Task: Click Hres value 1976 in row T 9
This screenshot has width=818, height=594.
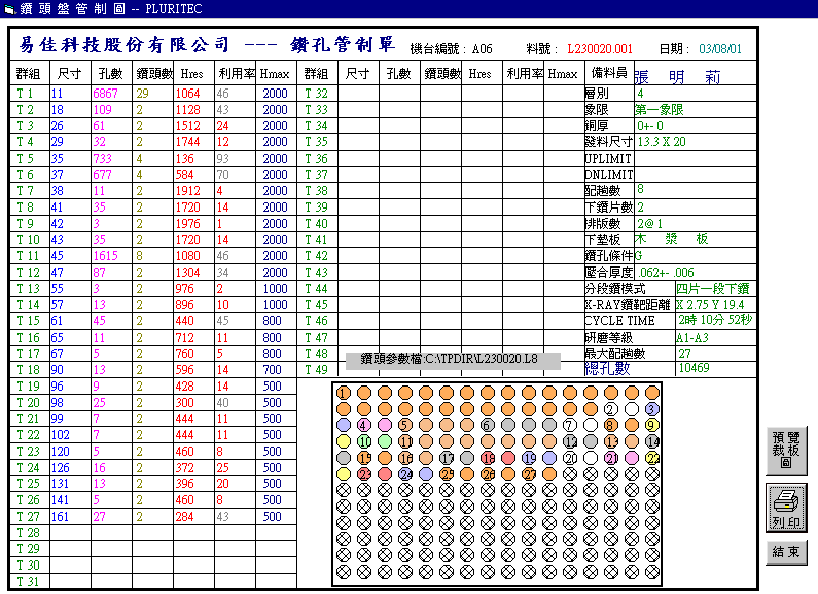Action: pos(188,223)
